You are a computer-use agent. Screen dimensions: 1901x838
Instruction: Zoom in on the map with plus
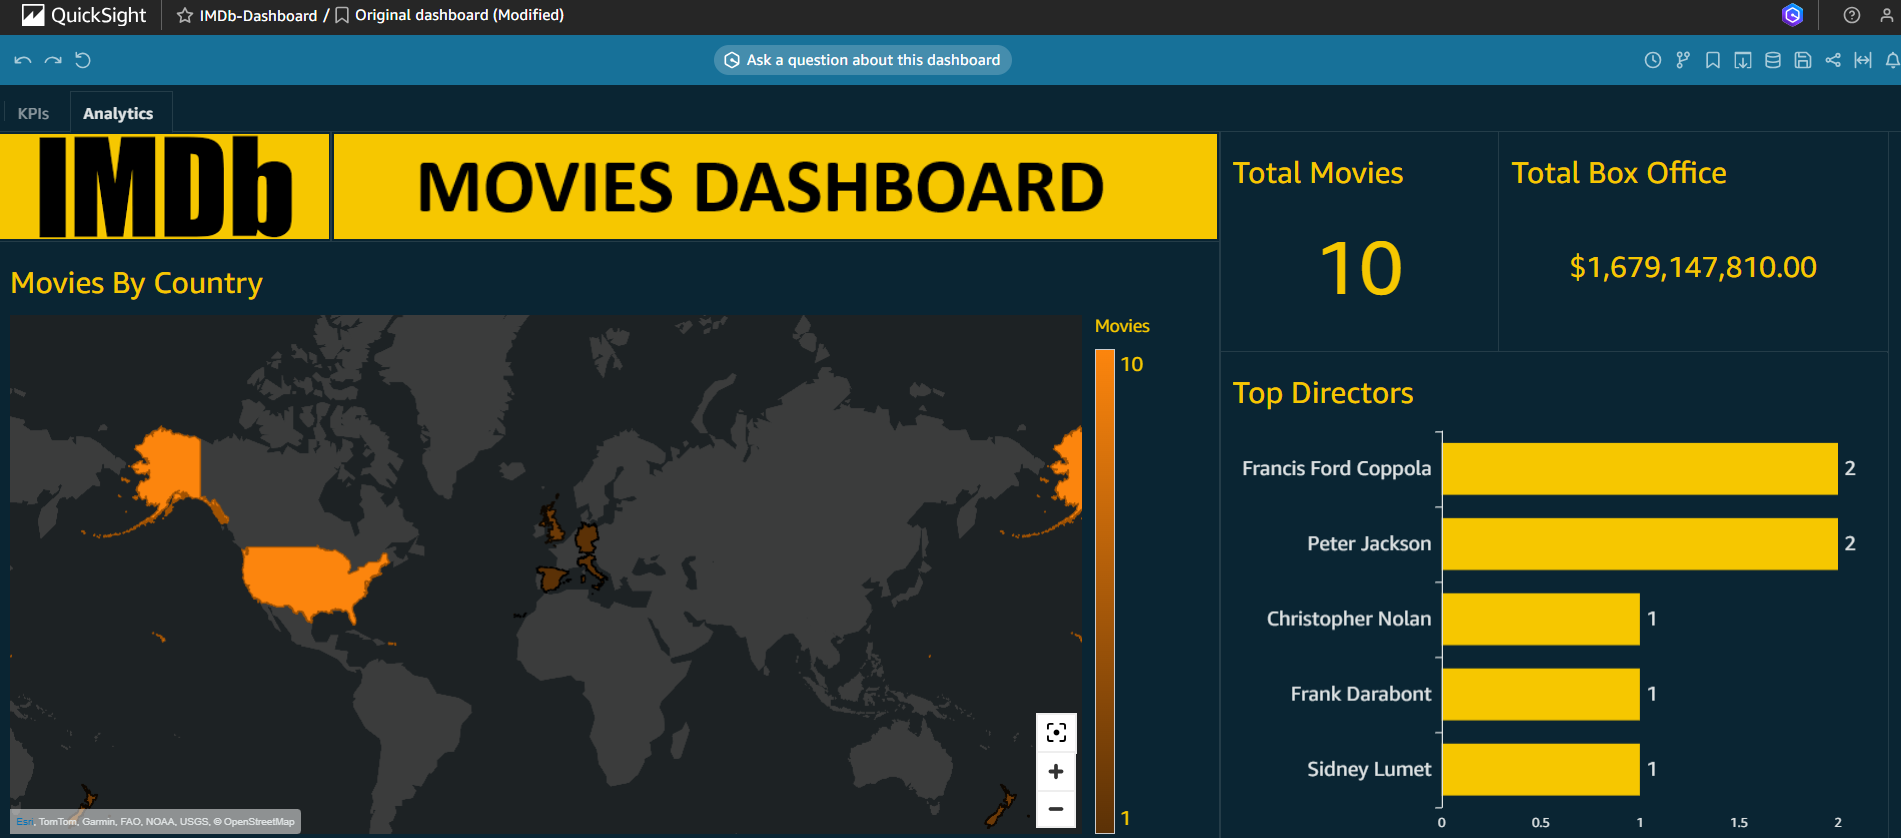(1056, 771)
